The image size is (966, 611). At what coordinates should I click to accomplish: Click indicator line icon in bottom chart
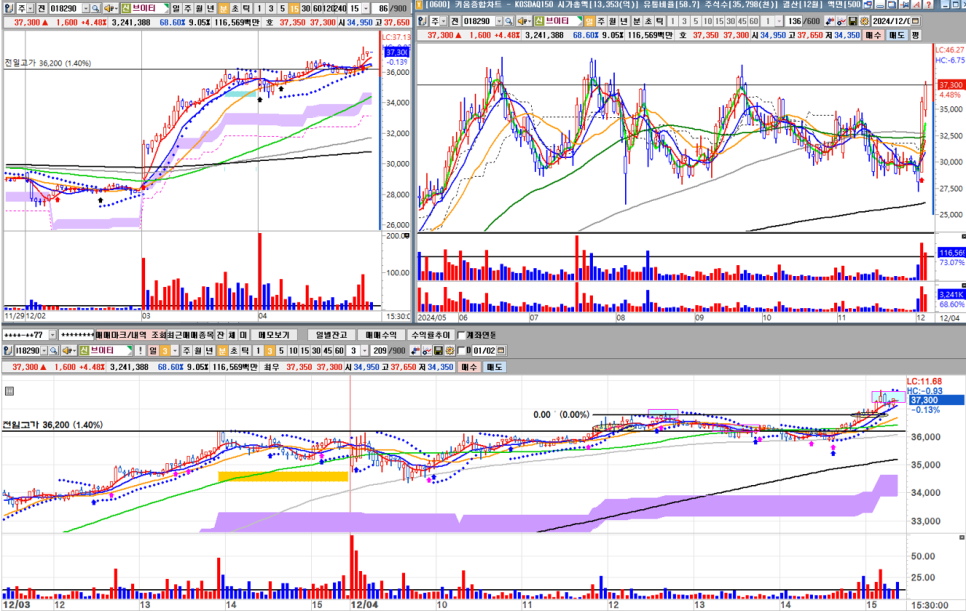(x=426, y=350)
